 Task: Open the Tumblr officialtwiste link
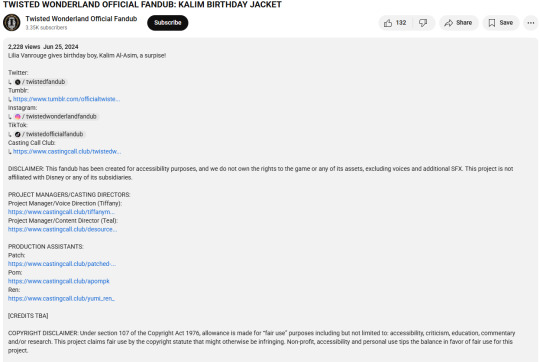(x=66, y=99)
